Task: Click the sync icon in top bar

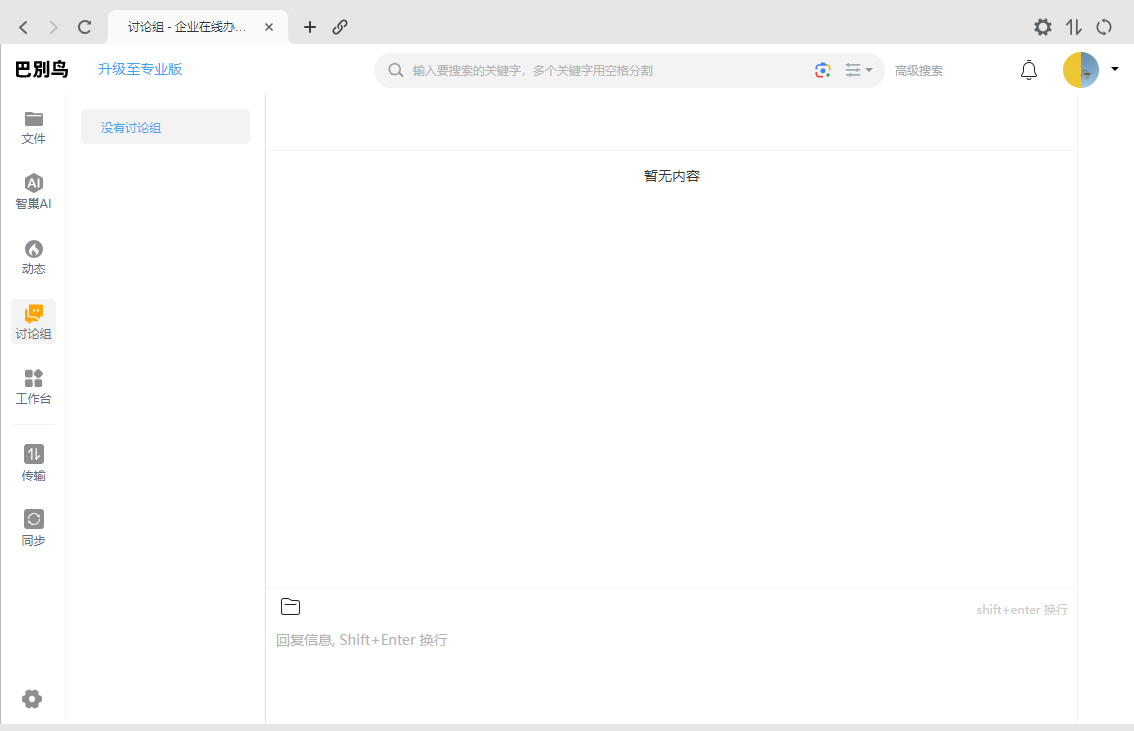Action: (1104, 27)
